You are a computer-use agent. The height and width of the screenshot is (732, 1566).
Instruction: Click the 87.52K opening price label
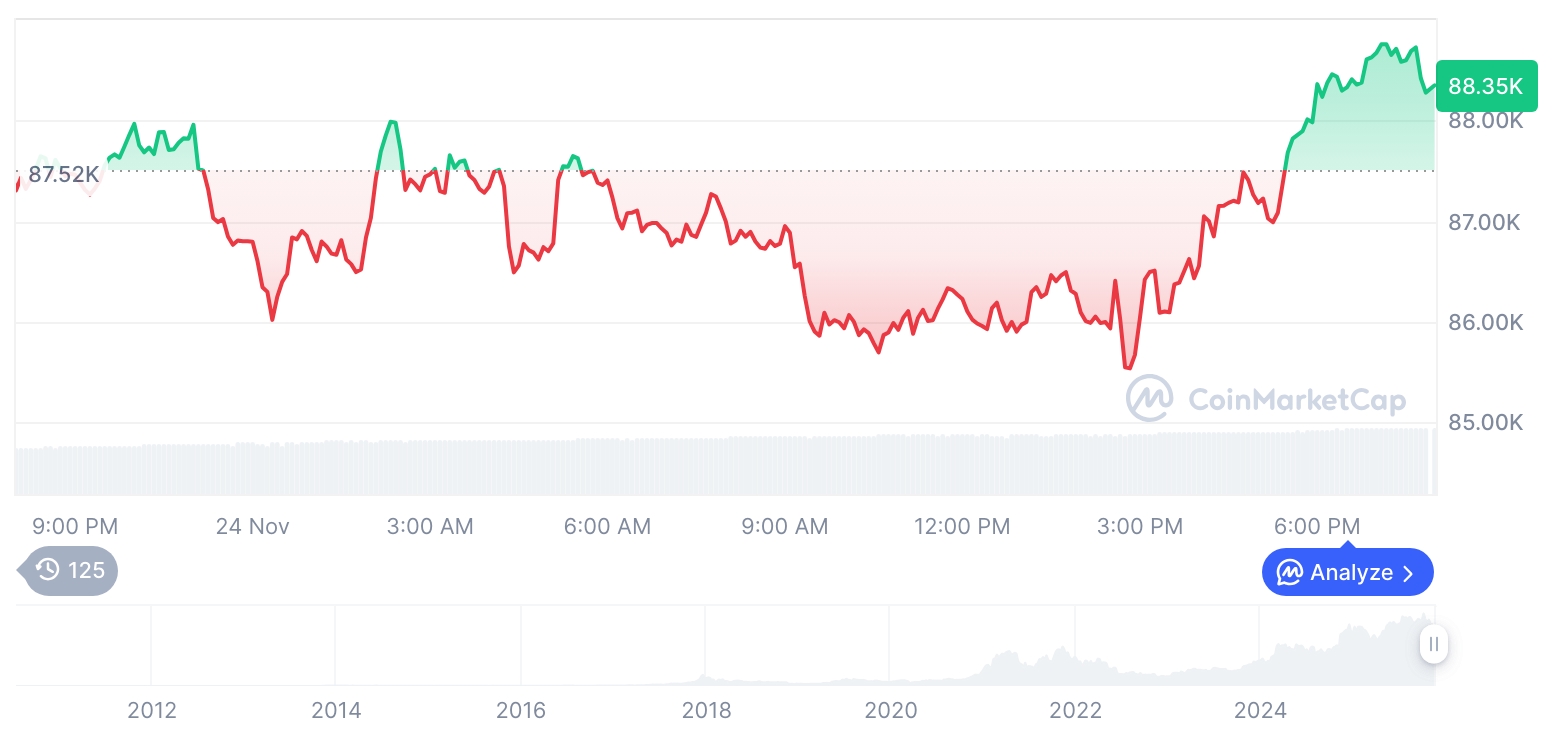pos(63,175)
